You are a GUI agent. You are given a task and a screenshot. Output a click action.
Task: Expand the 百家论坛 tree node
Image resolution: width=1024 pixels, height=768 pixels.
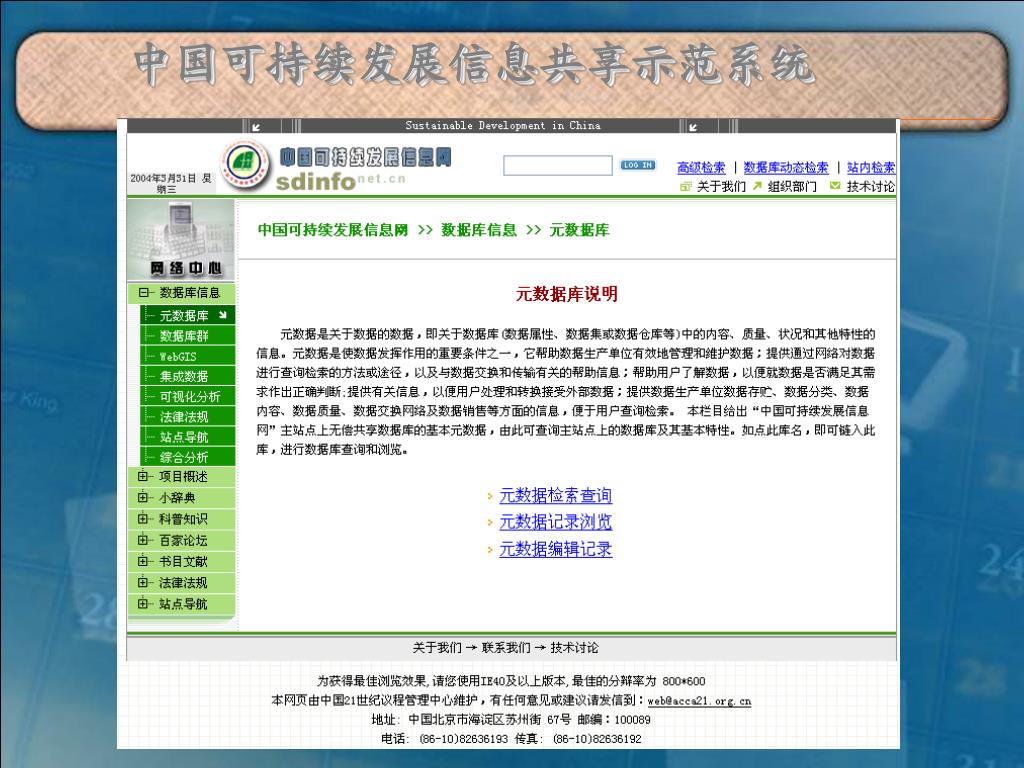(x=143, y=540)
